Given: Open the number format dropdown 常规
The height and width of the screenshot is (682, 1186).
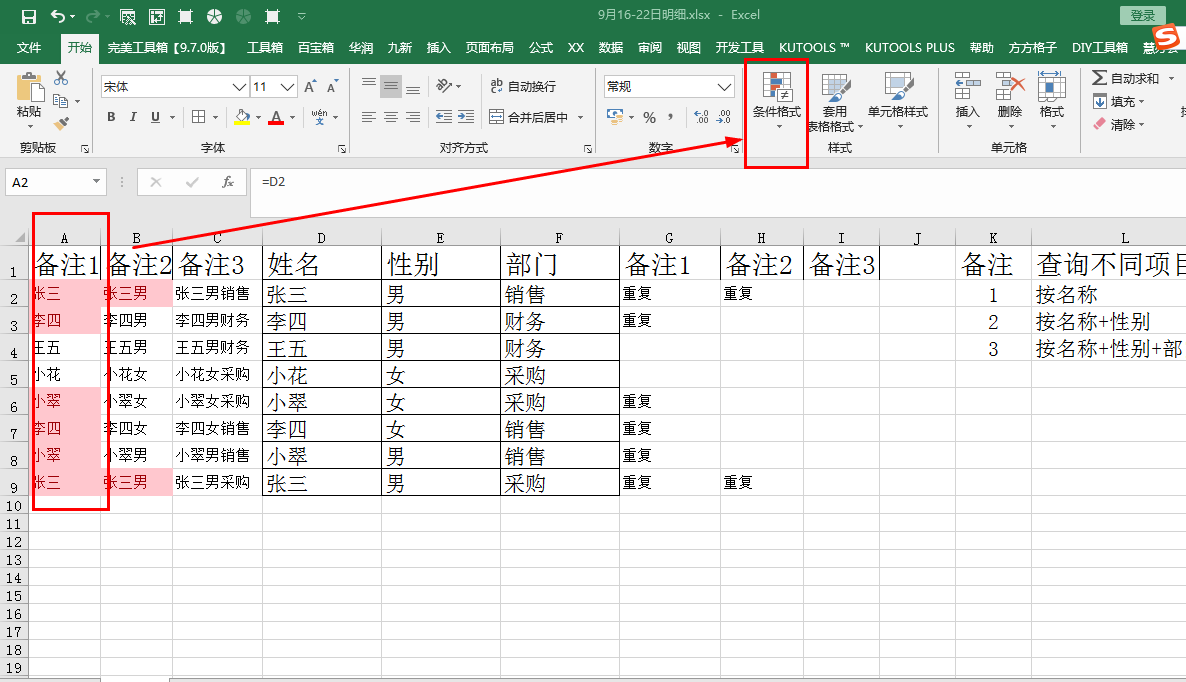Looking at the screenshot, I should point(724,87).
